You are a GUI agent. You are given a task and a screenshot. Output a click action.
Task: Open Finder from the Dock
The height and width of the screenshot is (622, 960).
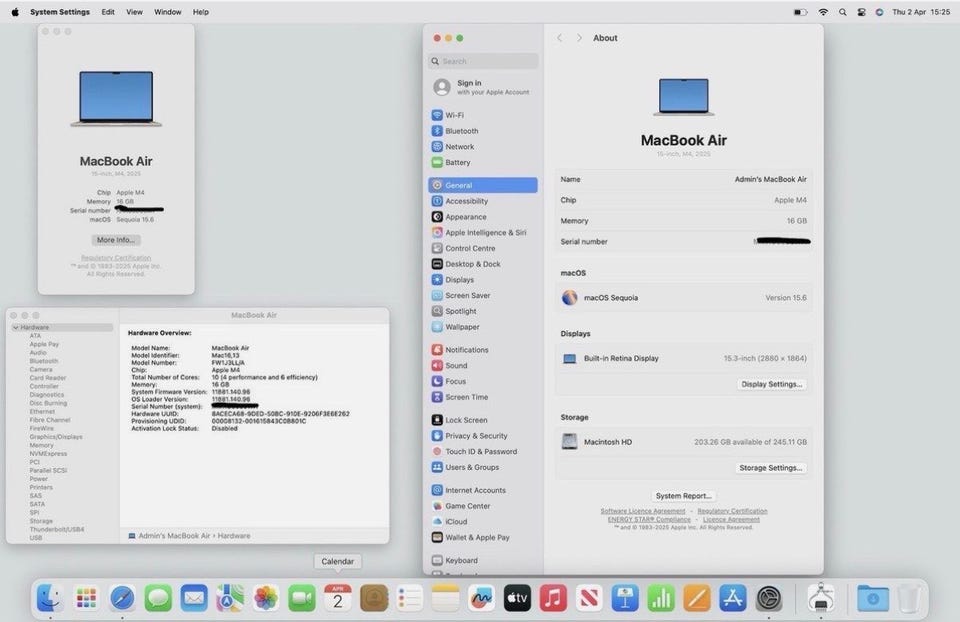[x=50, y=598]
